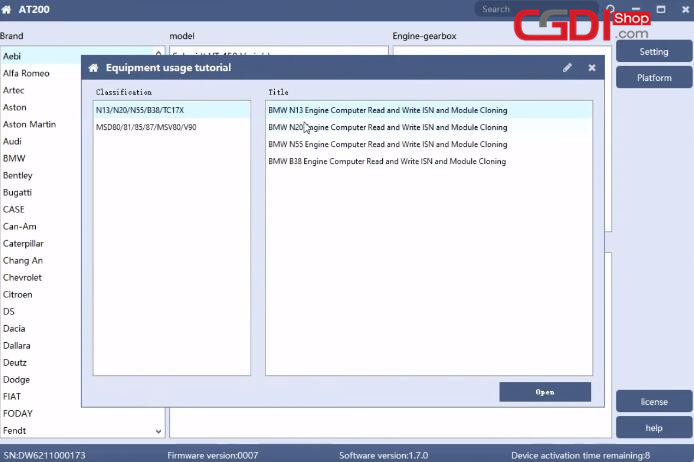The width and height of the screenshot is (694, 462).
Task: Click the Platform button
Action: pos(653,78)
